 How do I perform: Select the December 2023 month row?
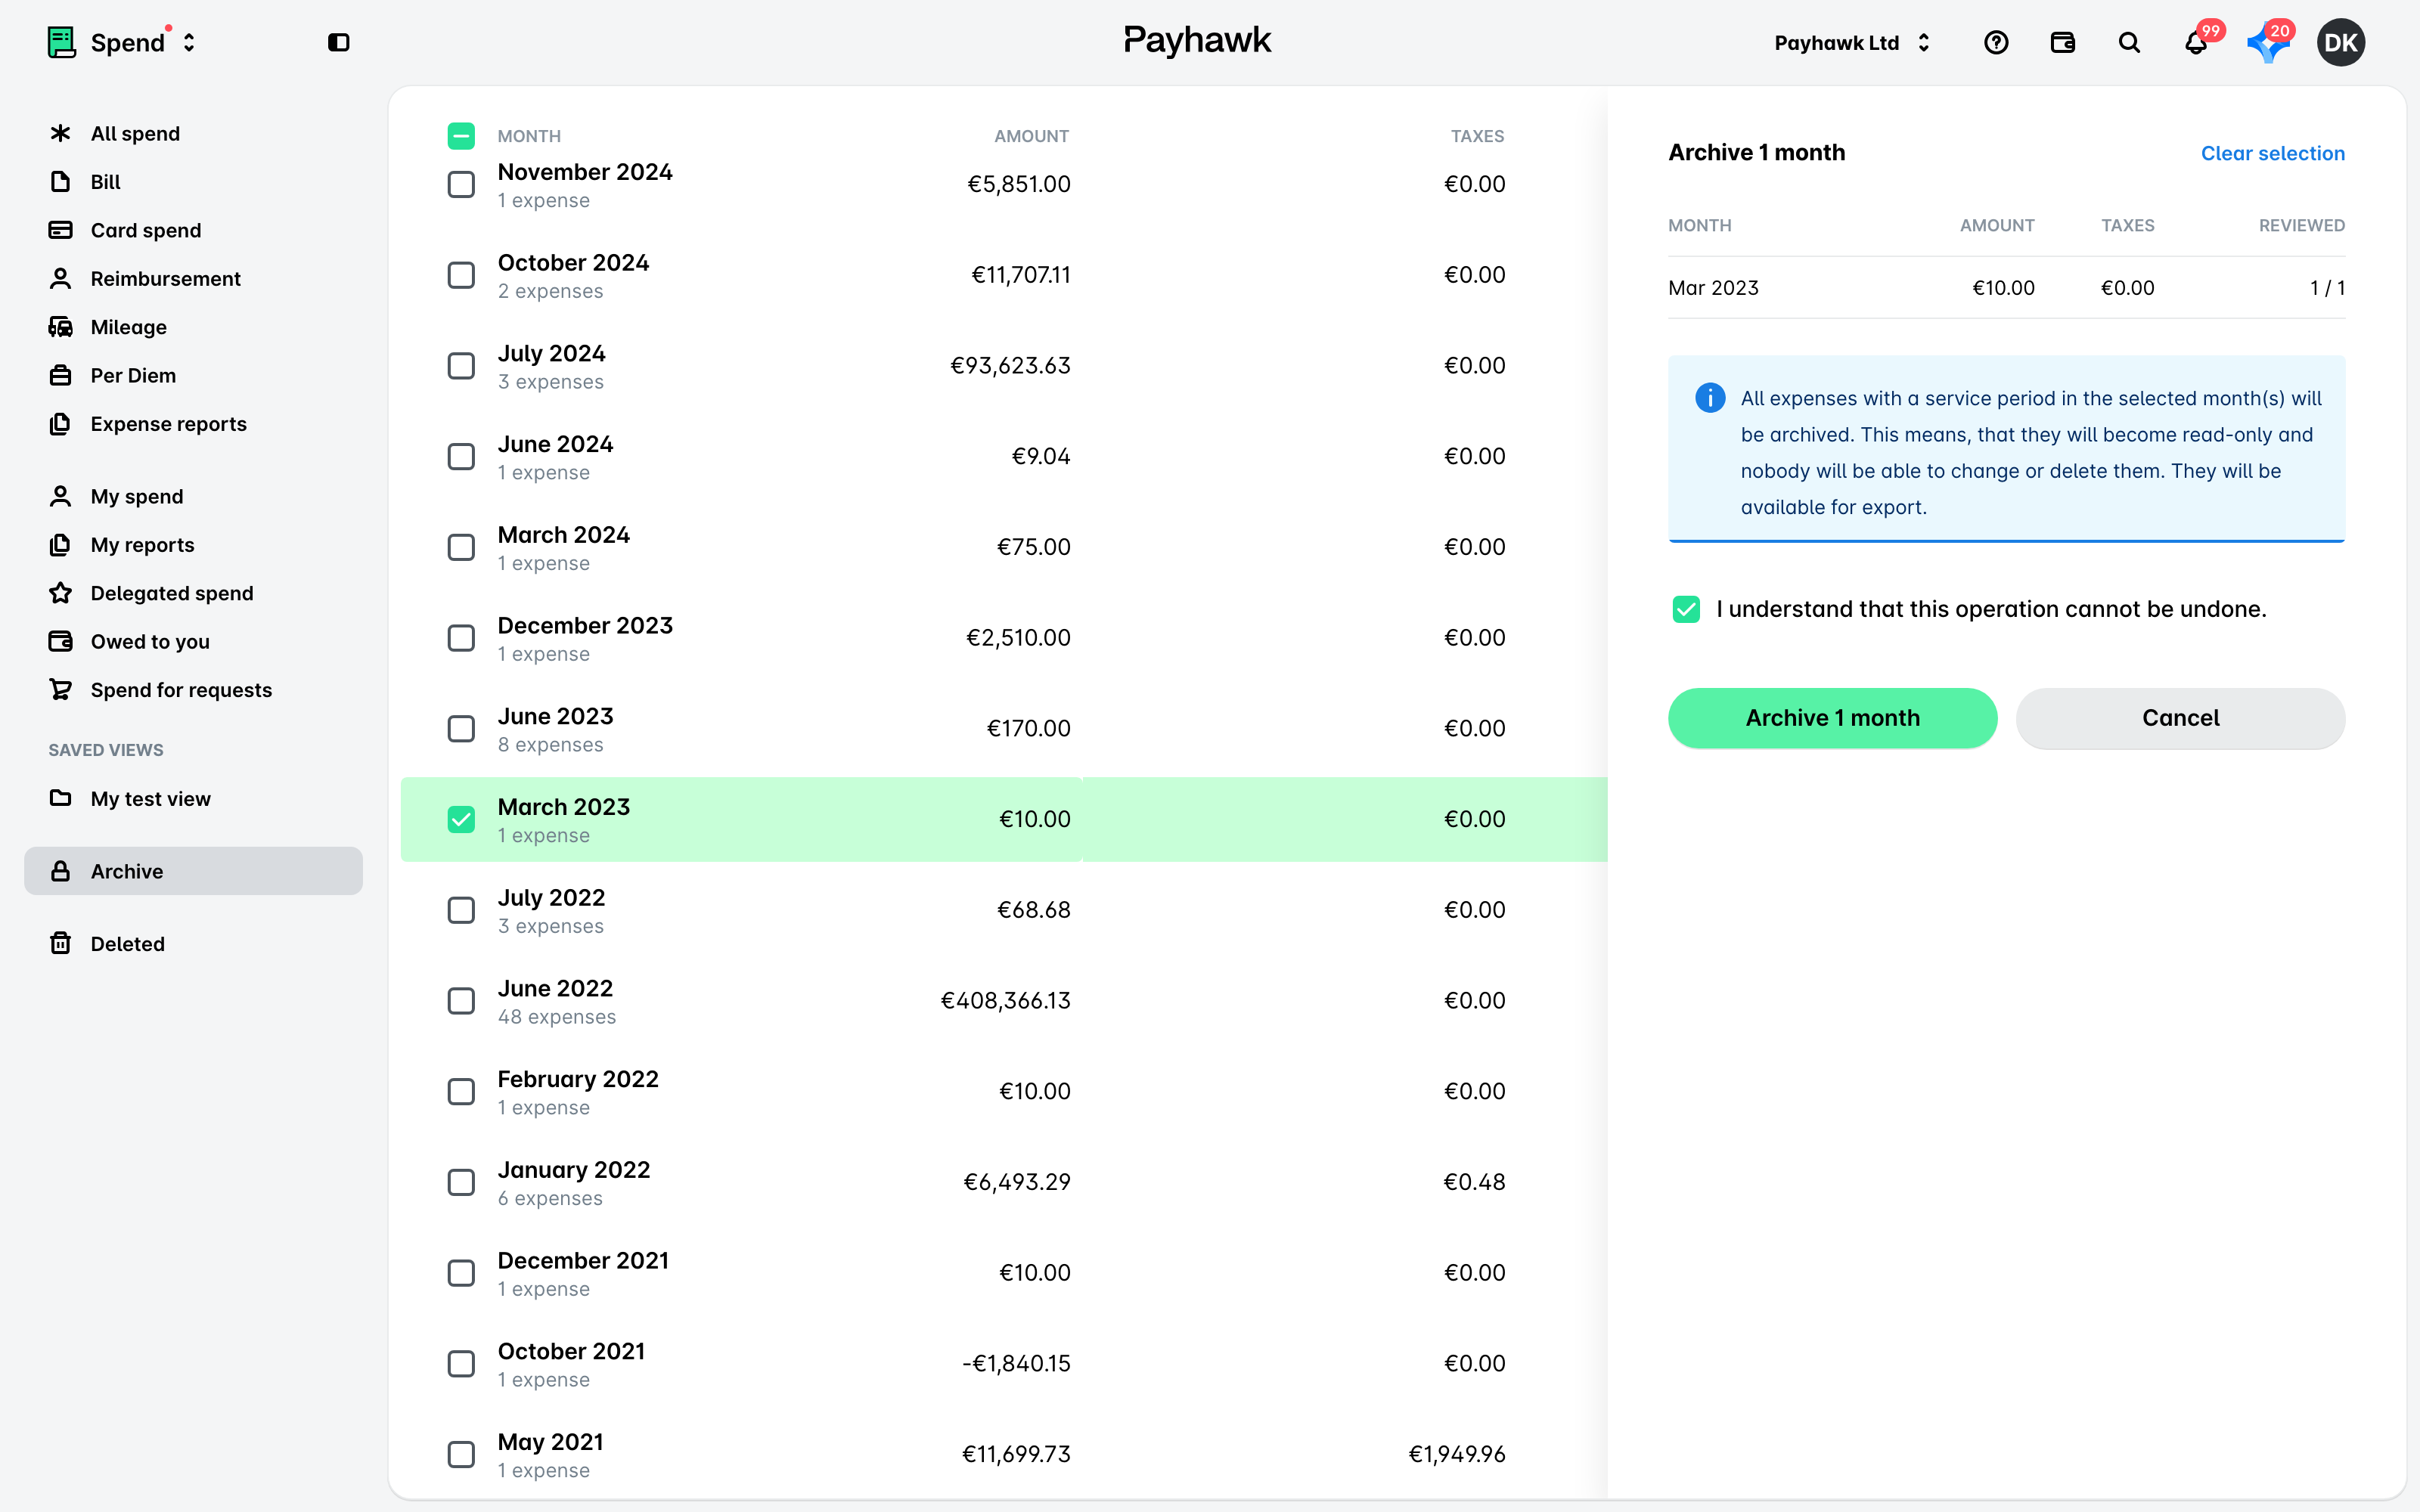coord(1004,638)
